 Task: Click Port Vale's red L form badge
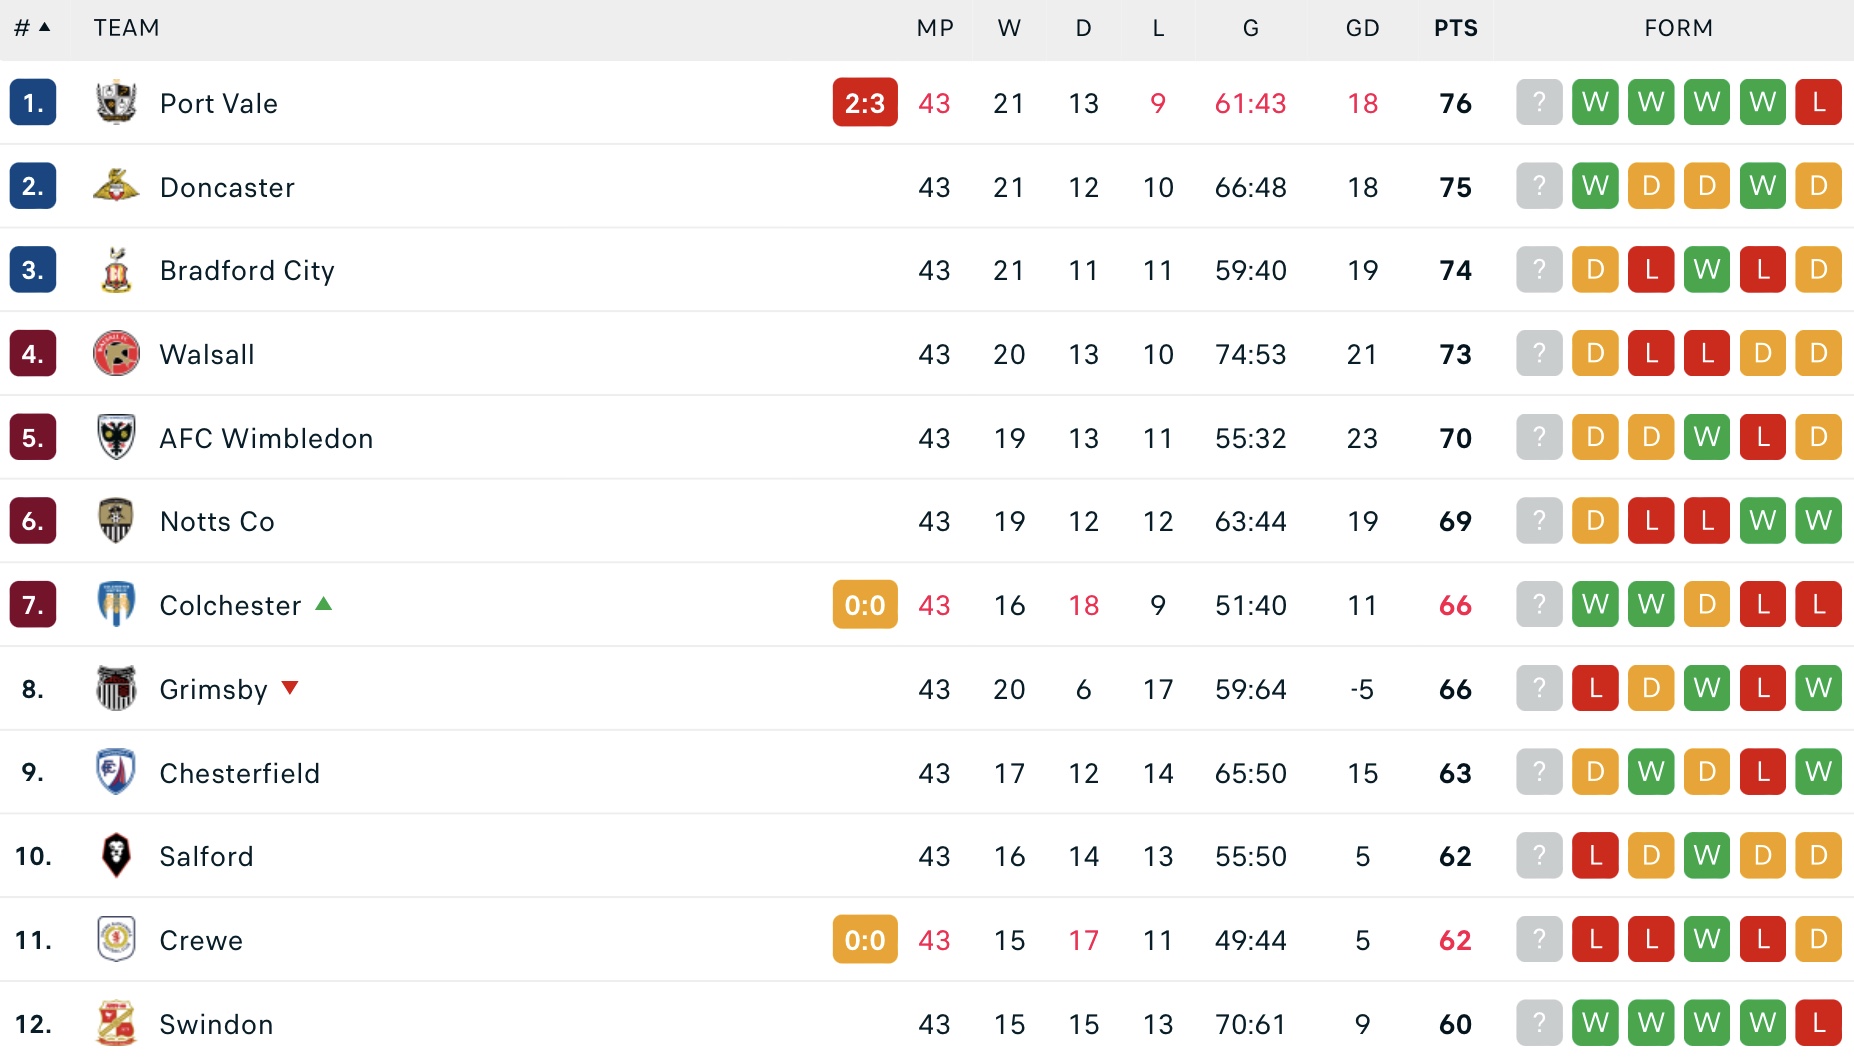pos(1818,102)
